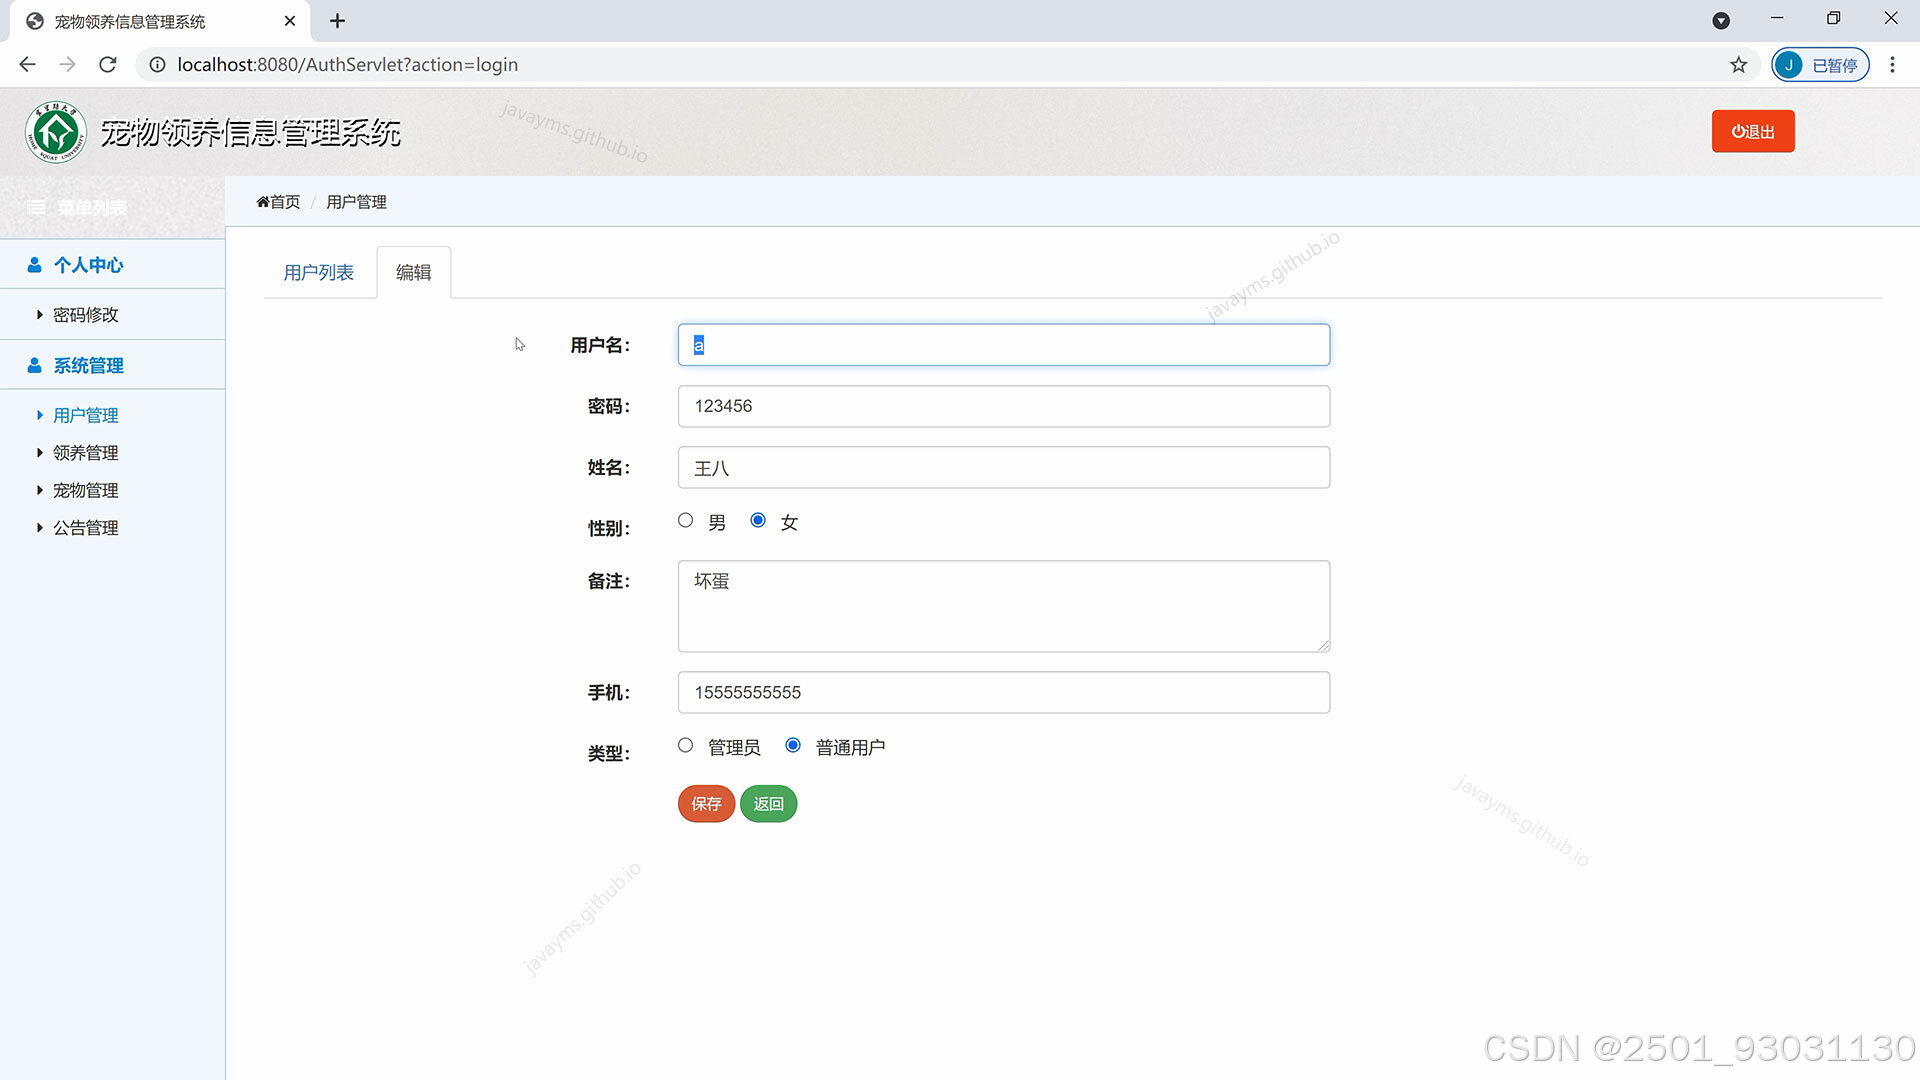Click the person icon beside 个人中心
The width and height of the screenshot is (1920, 1080).
(34, 265)
